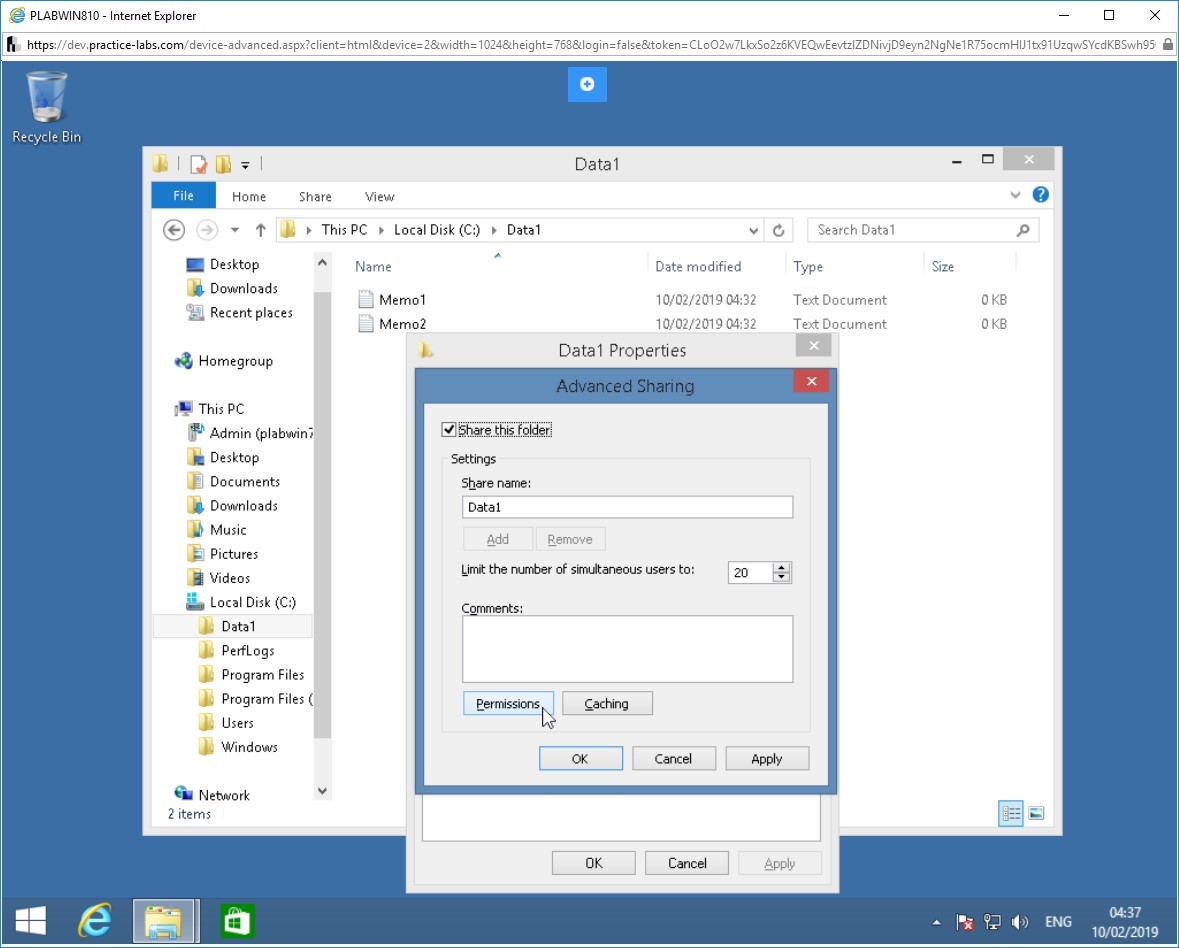Open File Explorer taskbar icon
This screenshot has height=948, width=1179.
tap(165, 921)
